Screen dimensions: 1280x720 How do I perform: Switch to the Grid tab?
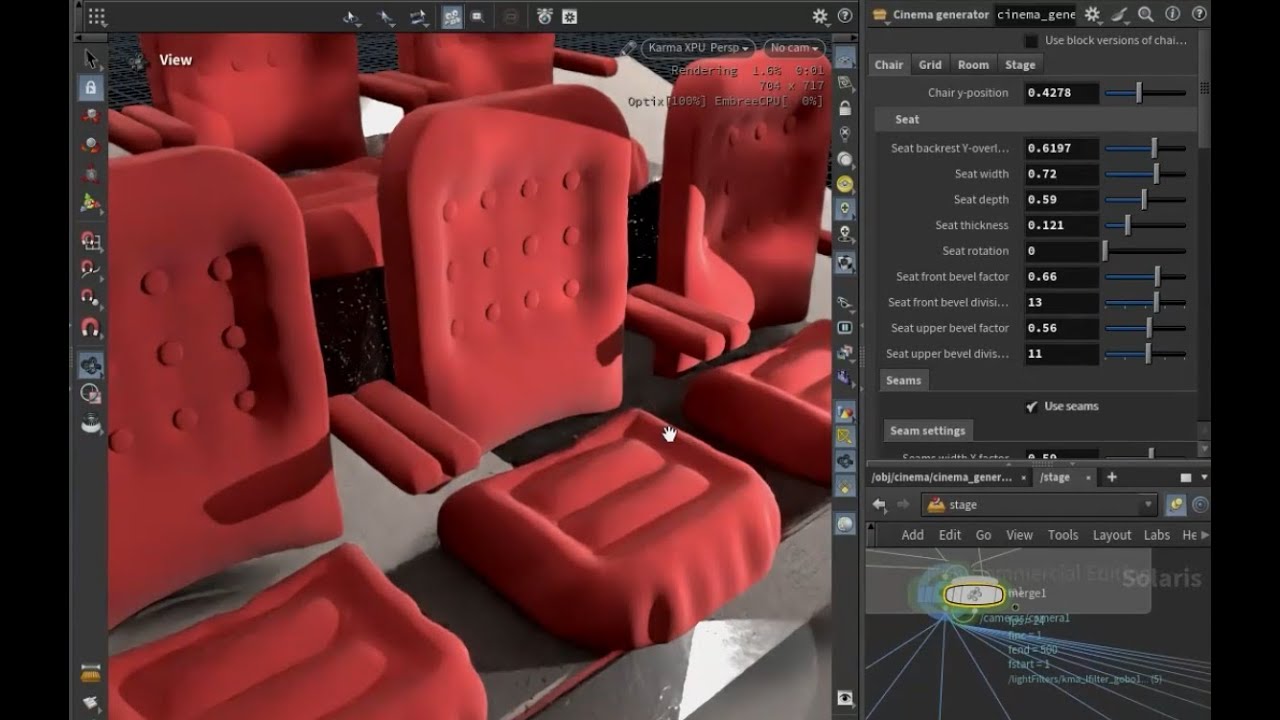click(x=930, y=65)
